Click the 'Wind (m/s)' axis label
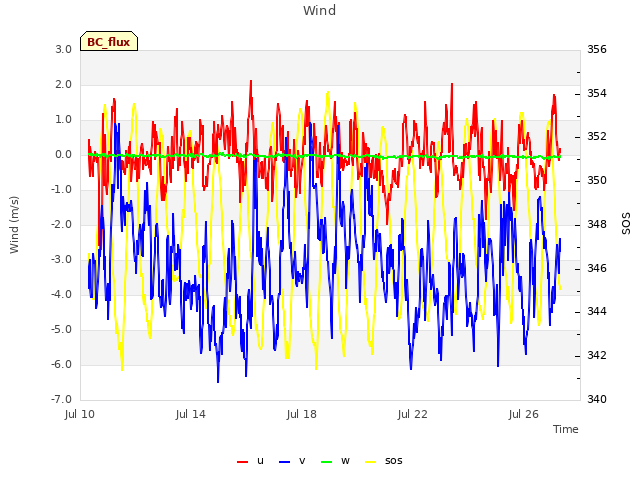The image size is (640, 480). pyautogui.click(x=14, y=225)
